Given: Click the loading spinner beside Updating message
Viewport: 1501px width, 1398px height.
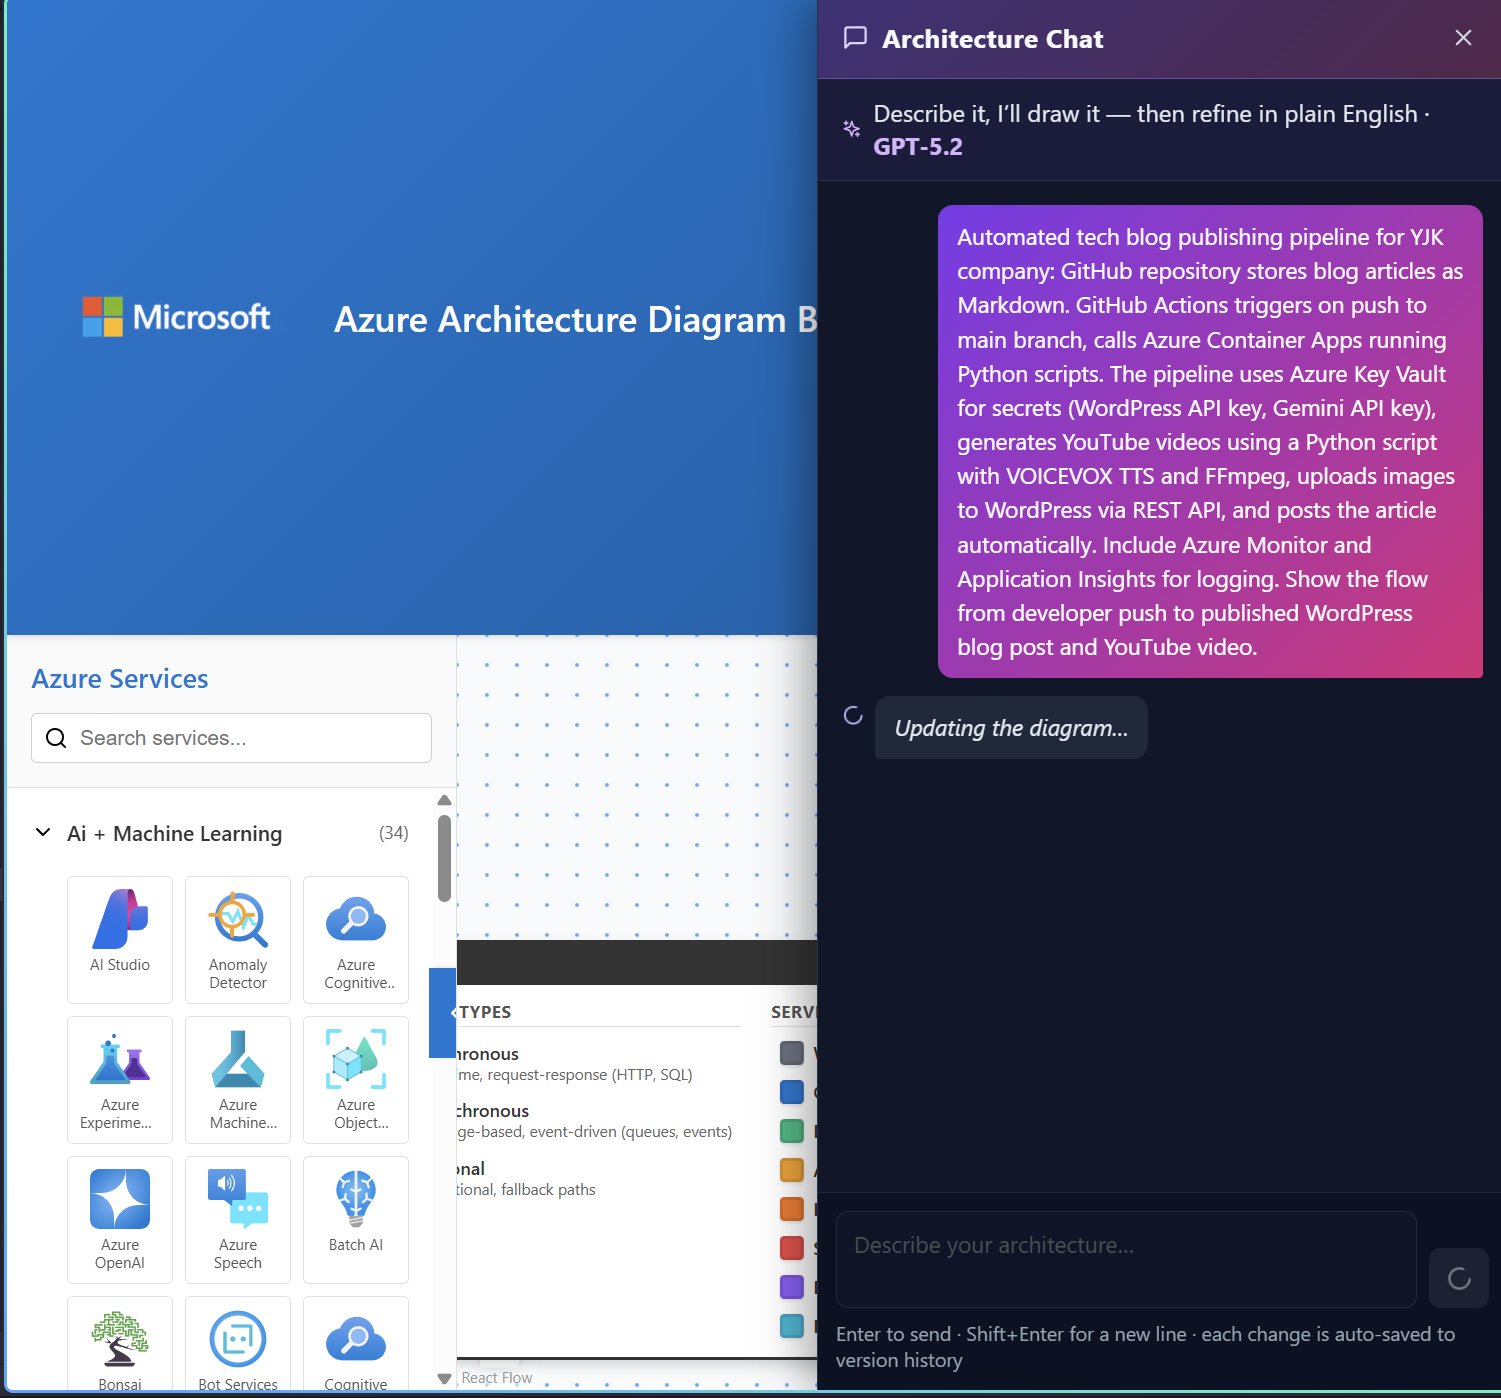Looking at the screenshot, I should (853, 716).
